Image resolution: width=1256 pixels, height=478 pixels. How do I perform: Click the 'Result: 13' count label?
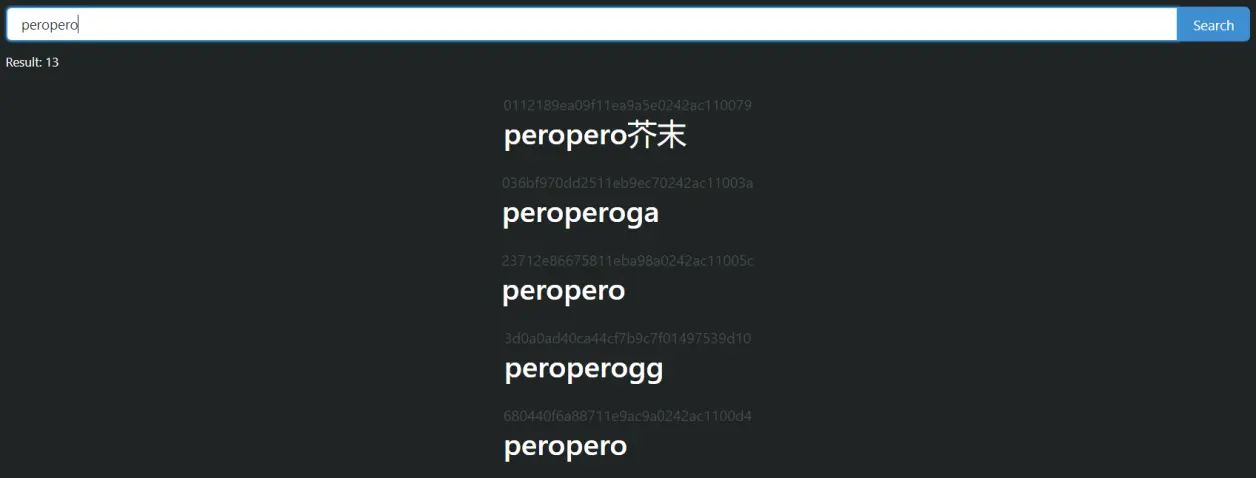coord(32,62)
